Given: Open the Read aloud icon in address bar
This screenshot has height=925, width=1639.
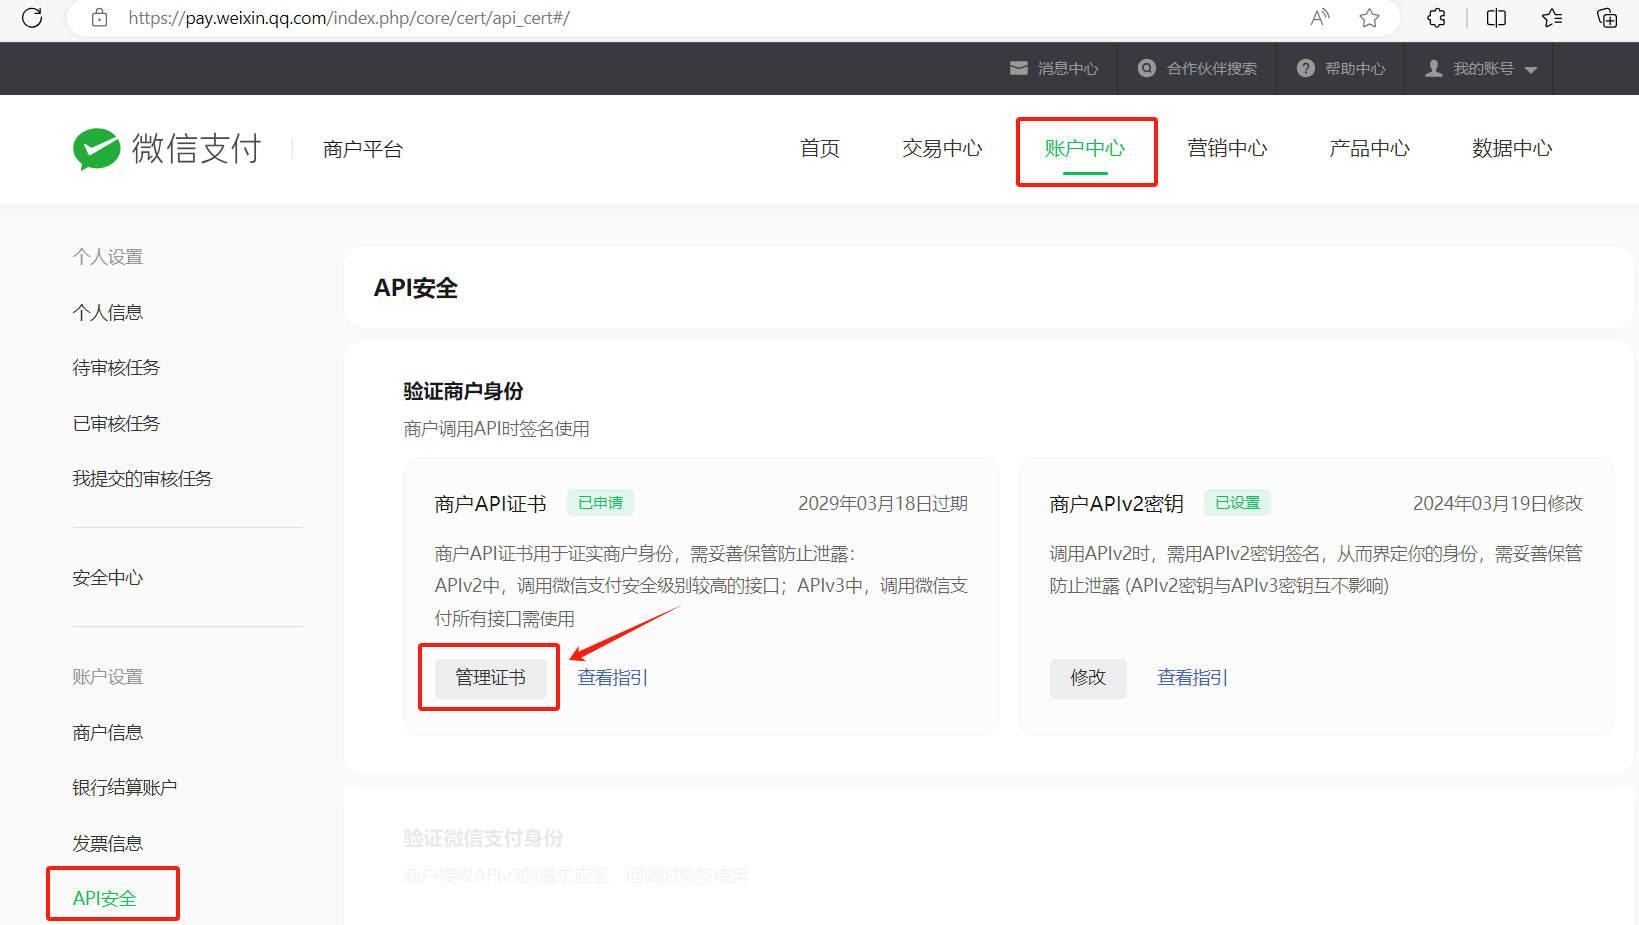Looking at the screenshot, I should click(1320, 18).
